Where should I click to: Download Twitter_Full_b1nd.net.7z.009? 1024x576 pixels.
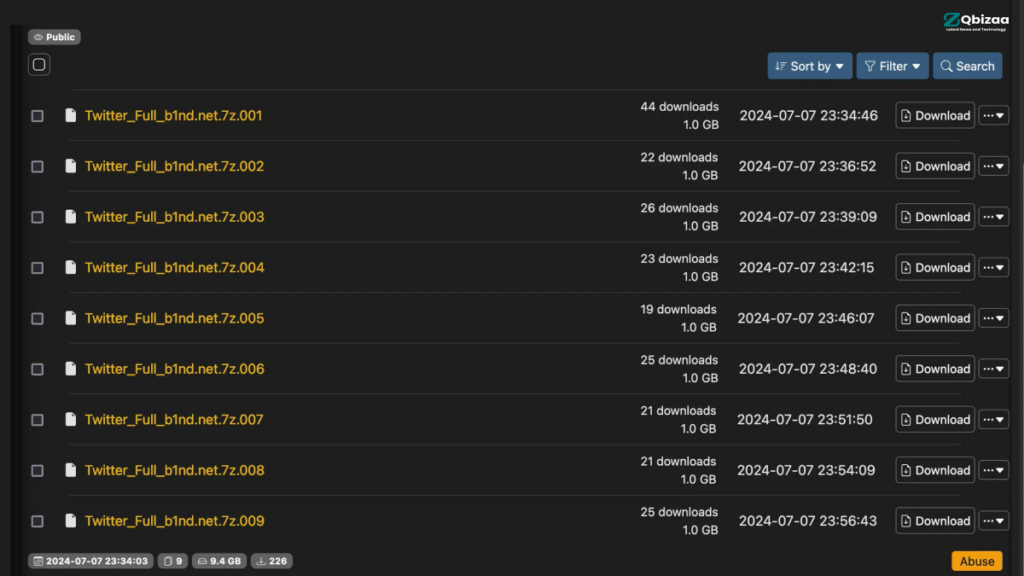pyautogui.click(x=935, y=520)
